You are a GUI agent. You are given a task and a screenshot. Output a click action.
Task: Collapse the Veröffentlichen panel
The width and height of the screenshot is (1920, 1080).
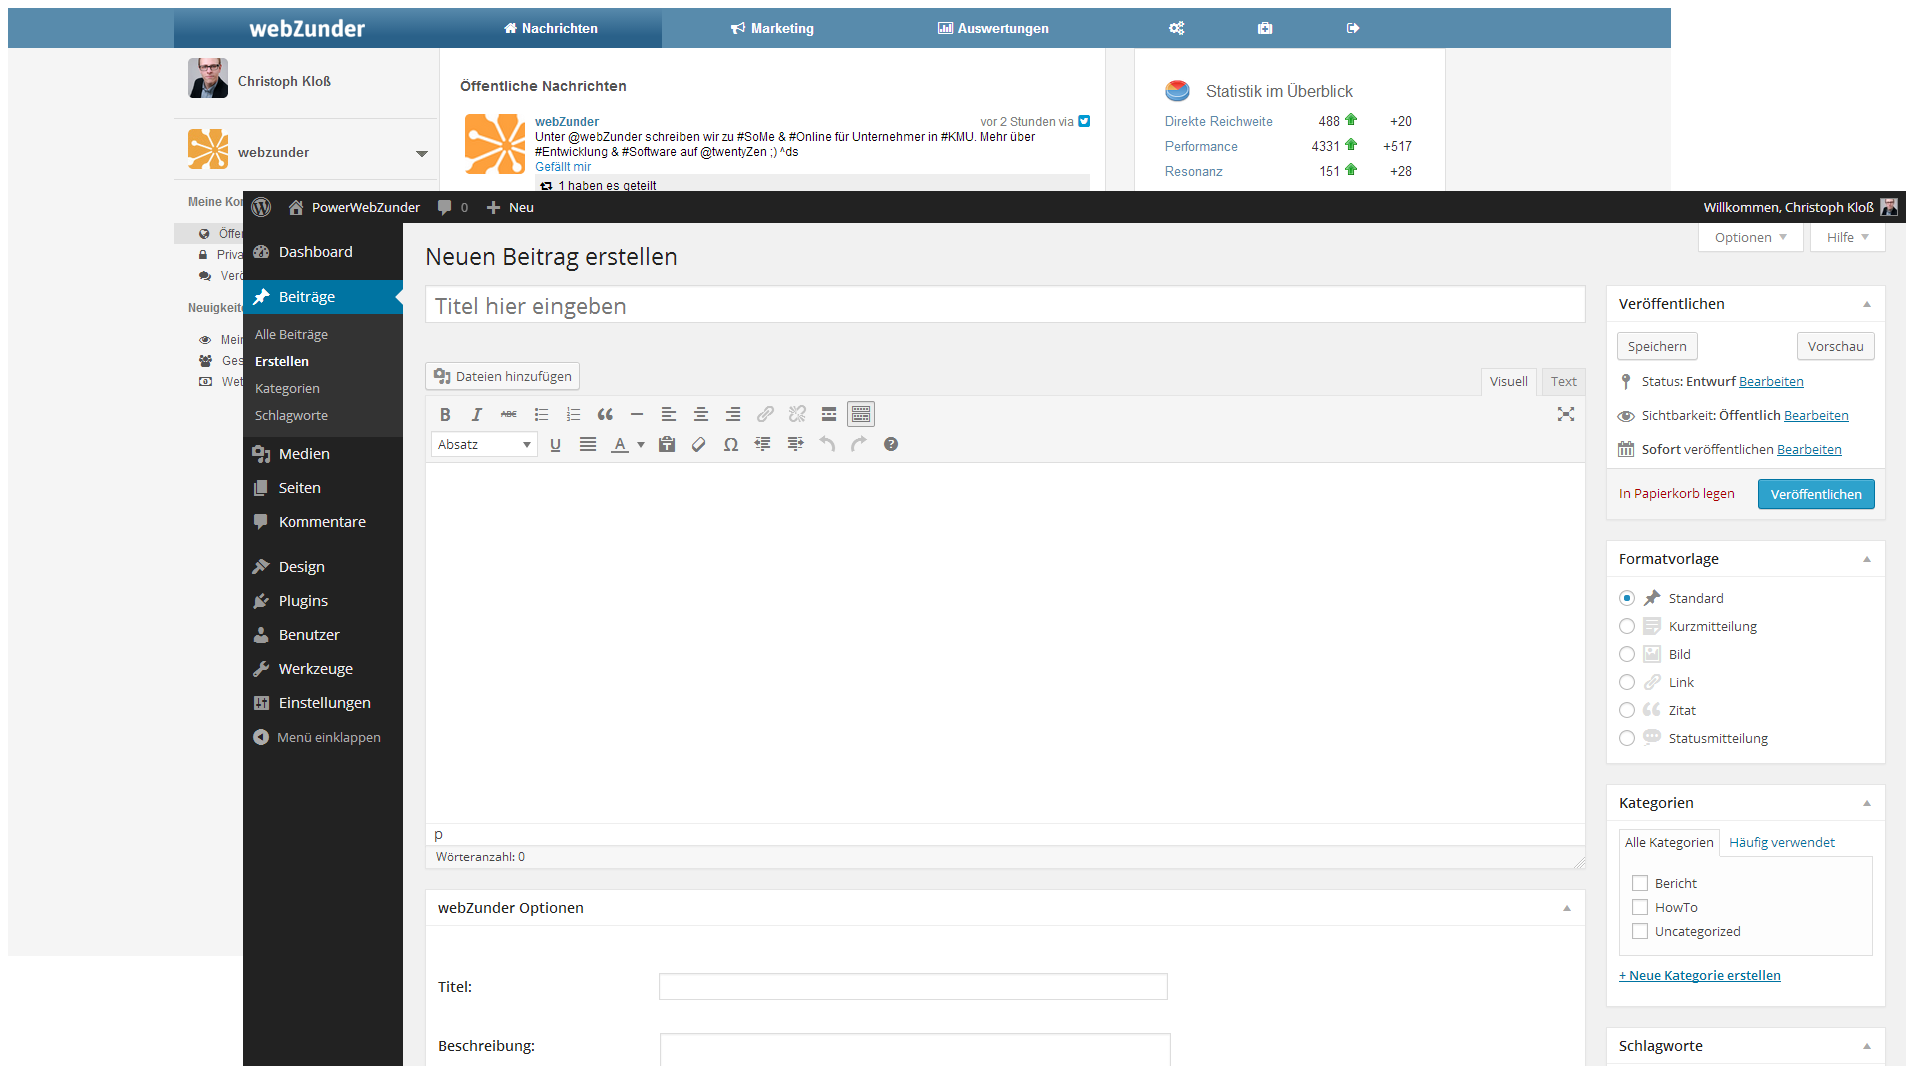[1867, 304]
